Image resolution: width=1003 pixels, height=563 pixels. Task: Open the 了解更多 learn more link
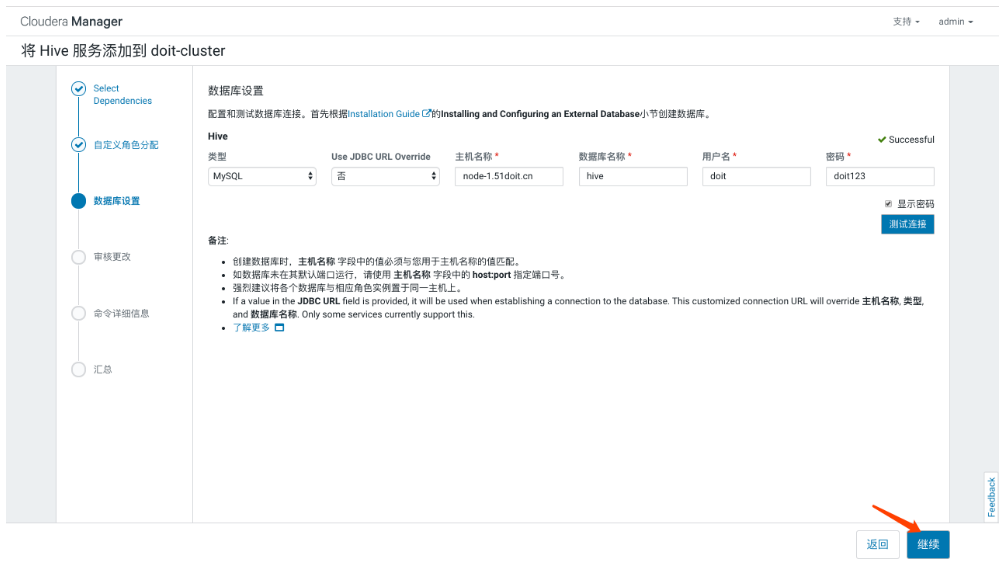coord(251,328)
